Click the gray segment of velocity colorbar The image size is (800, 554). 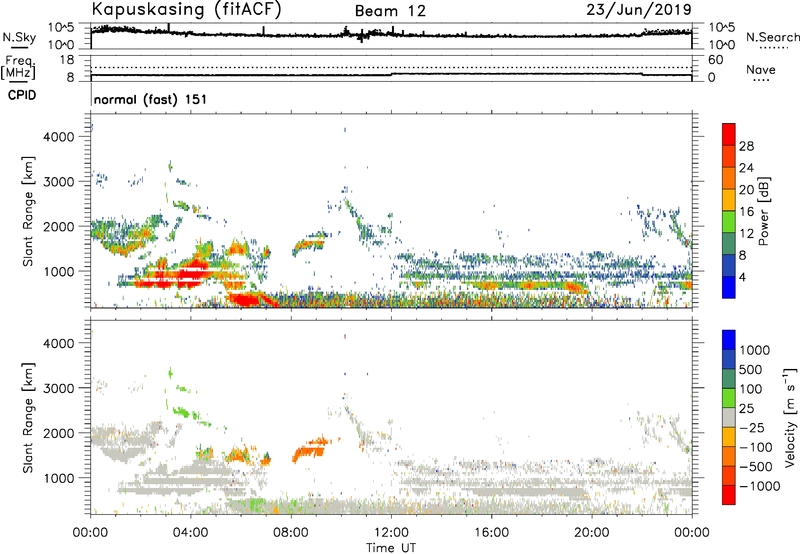tap(729, 417)
